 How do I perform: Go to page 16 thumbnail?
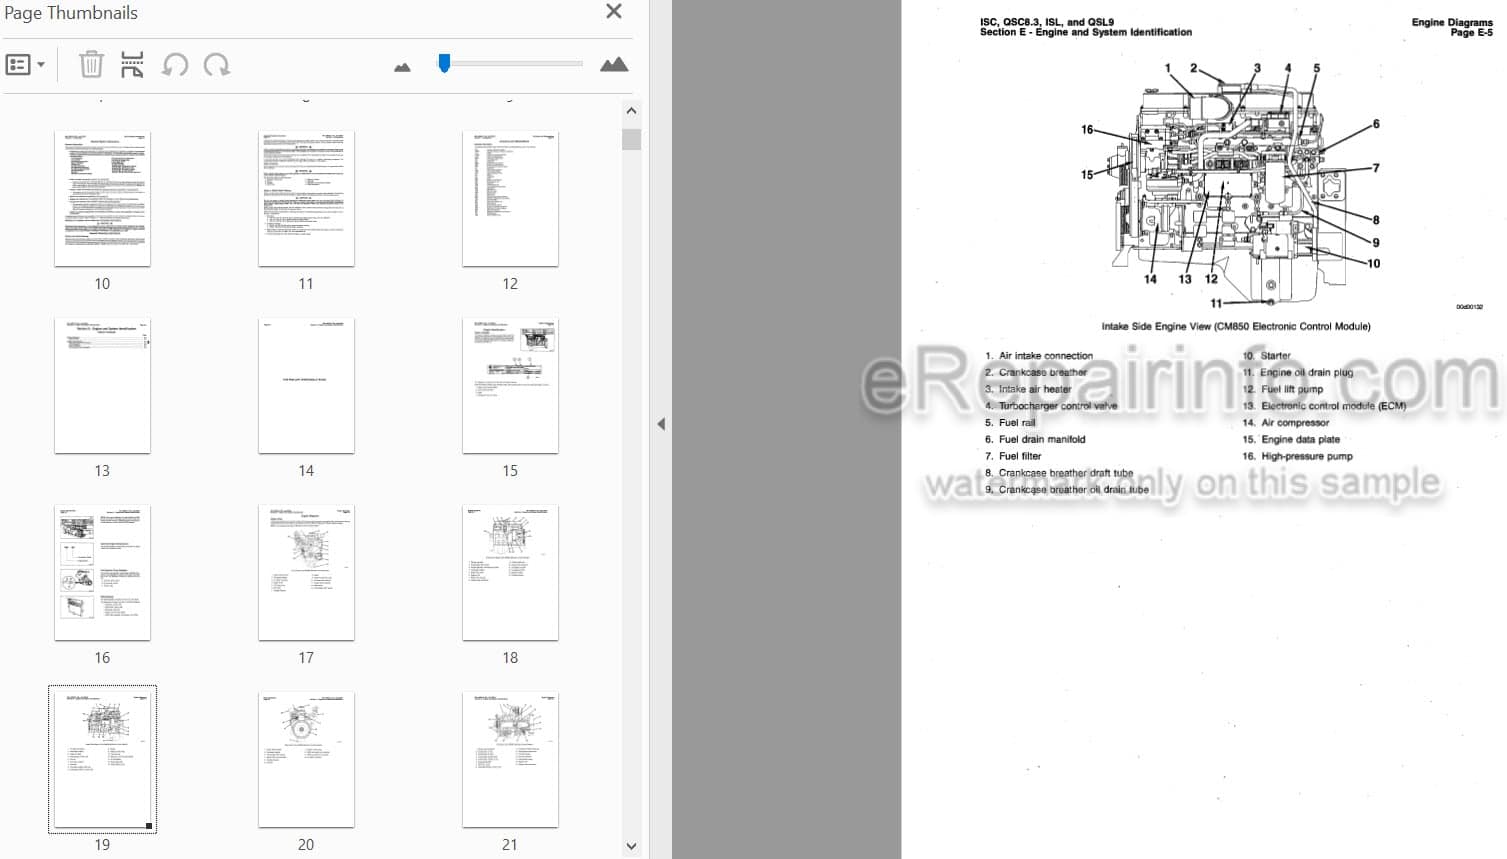click(102, 573)
